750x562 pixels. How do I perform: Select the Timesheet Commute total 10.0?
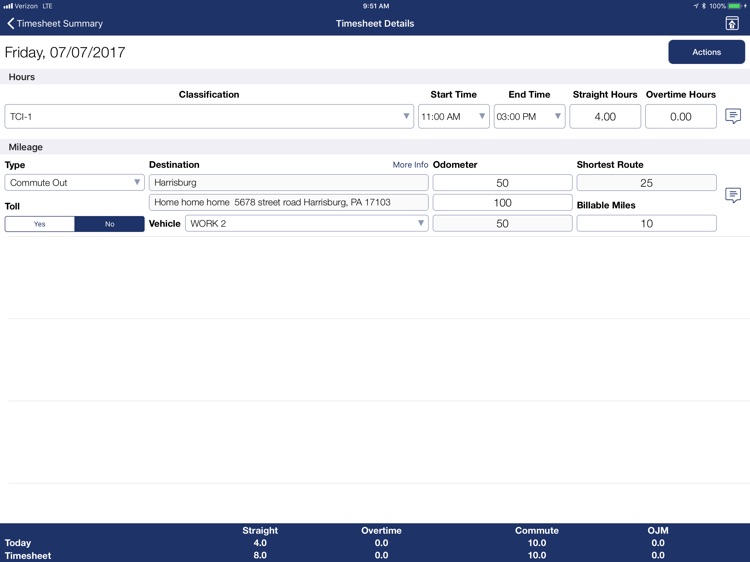coord(537,555)
